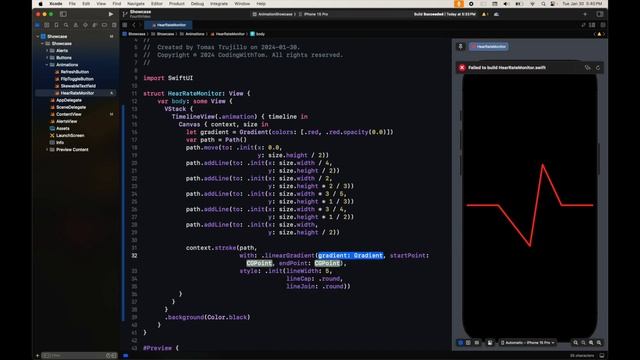Collapse the Showcase group folder
This screenshot has height=360, width=640.
point(42,43)
